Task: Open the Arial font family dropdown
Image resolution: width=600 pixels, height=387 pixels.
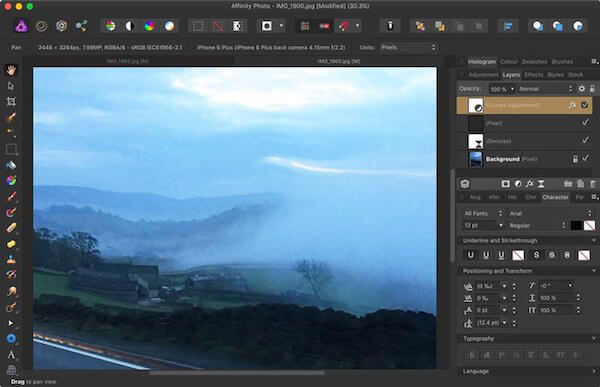Action: click(550, 213)
